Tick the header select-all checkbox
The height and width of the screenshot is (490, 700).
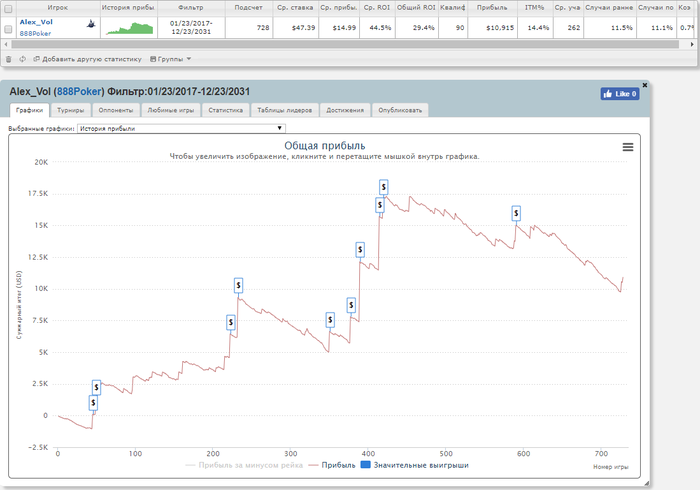coord(8,8)
